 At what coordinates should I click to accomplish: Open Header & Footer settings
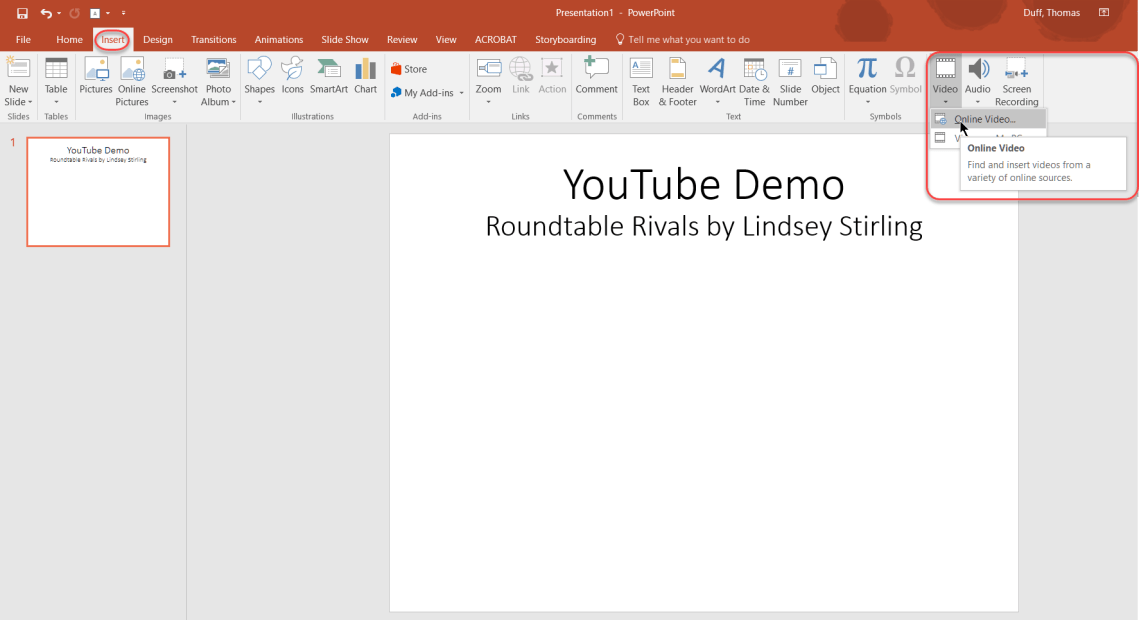tap(677, 80)
